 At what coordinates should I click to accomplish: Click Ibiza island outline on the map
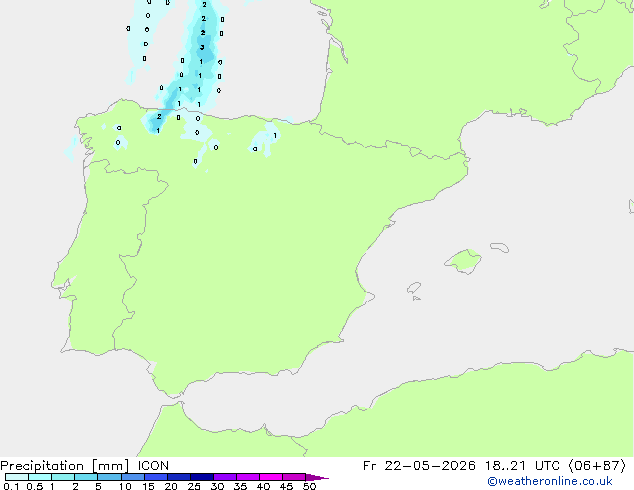click(x=414, y=288)
